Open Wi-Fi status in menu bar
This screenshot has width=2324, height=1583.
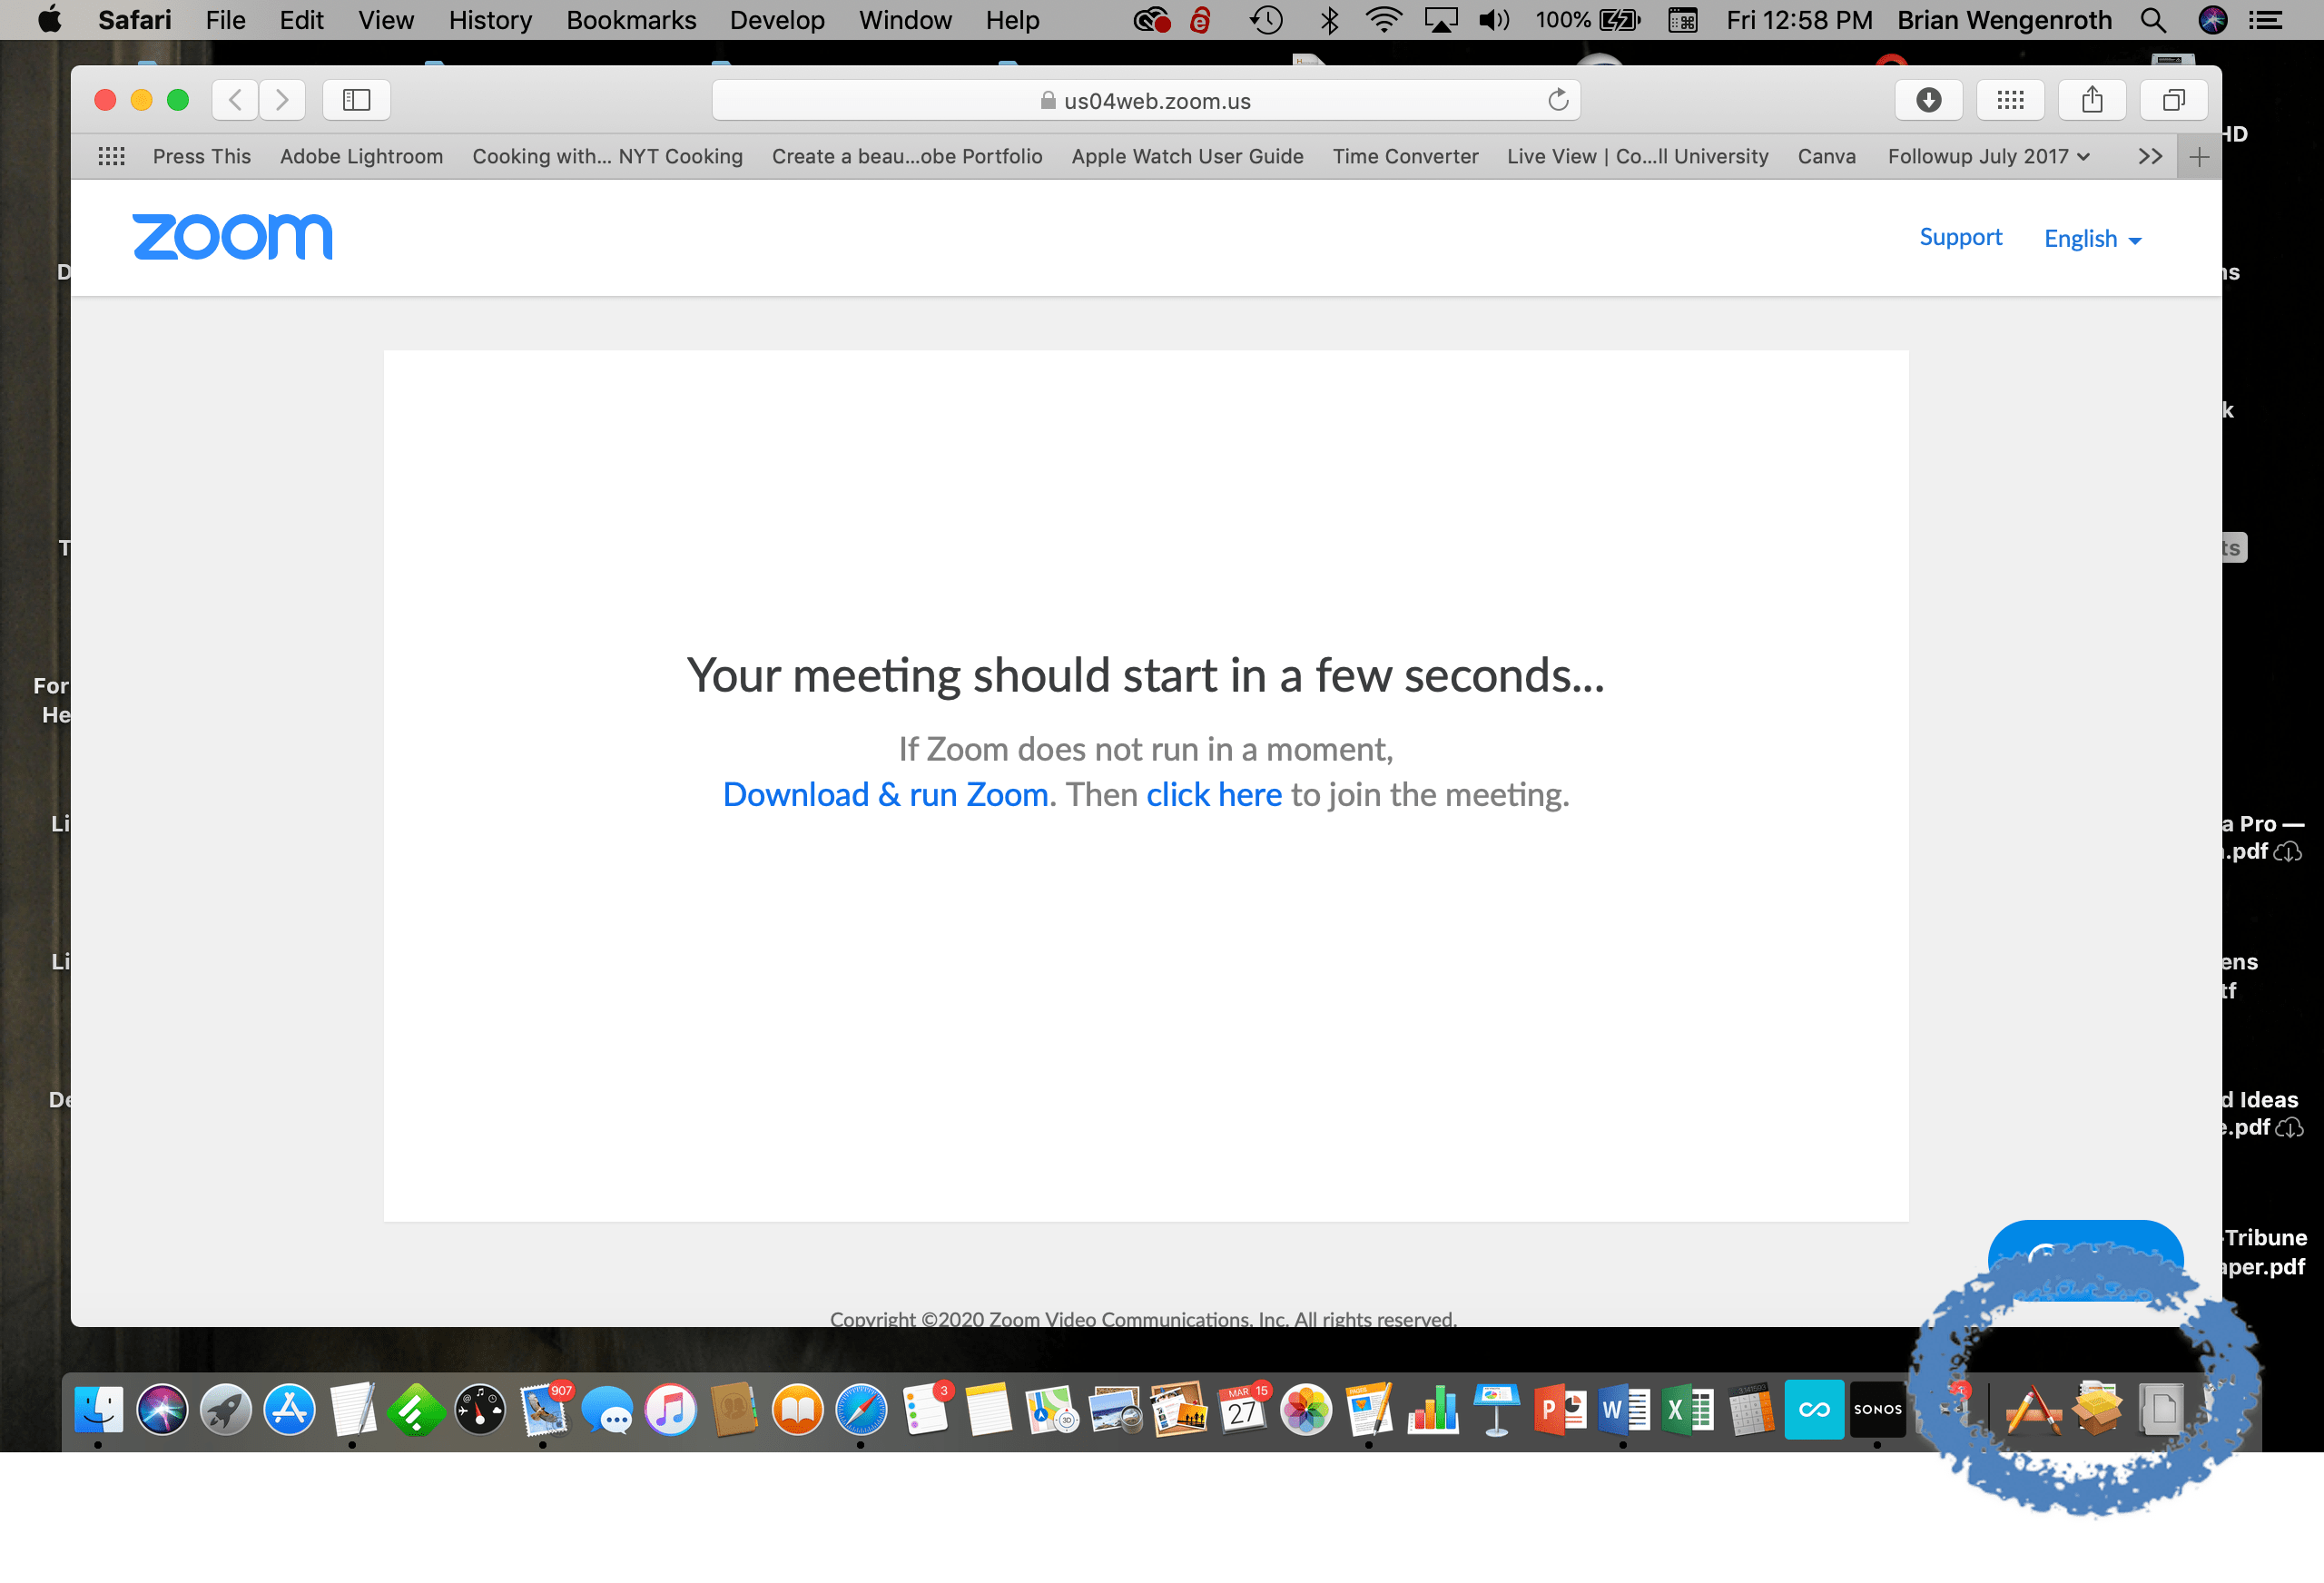pyautogui.click(x=1383, y=20)
